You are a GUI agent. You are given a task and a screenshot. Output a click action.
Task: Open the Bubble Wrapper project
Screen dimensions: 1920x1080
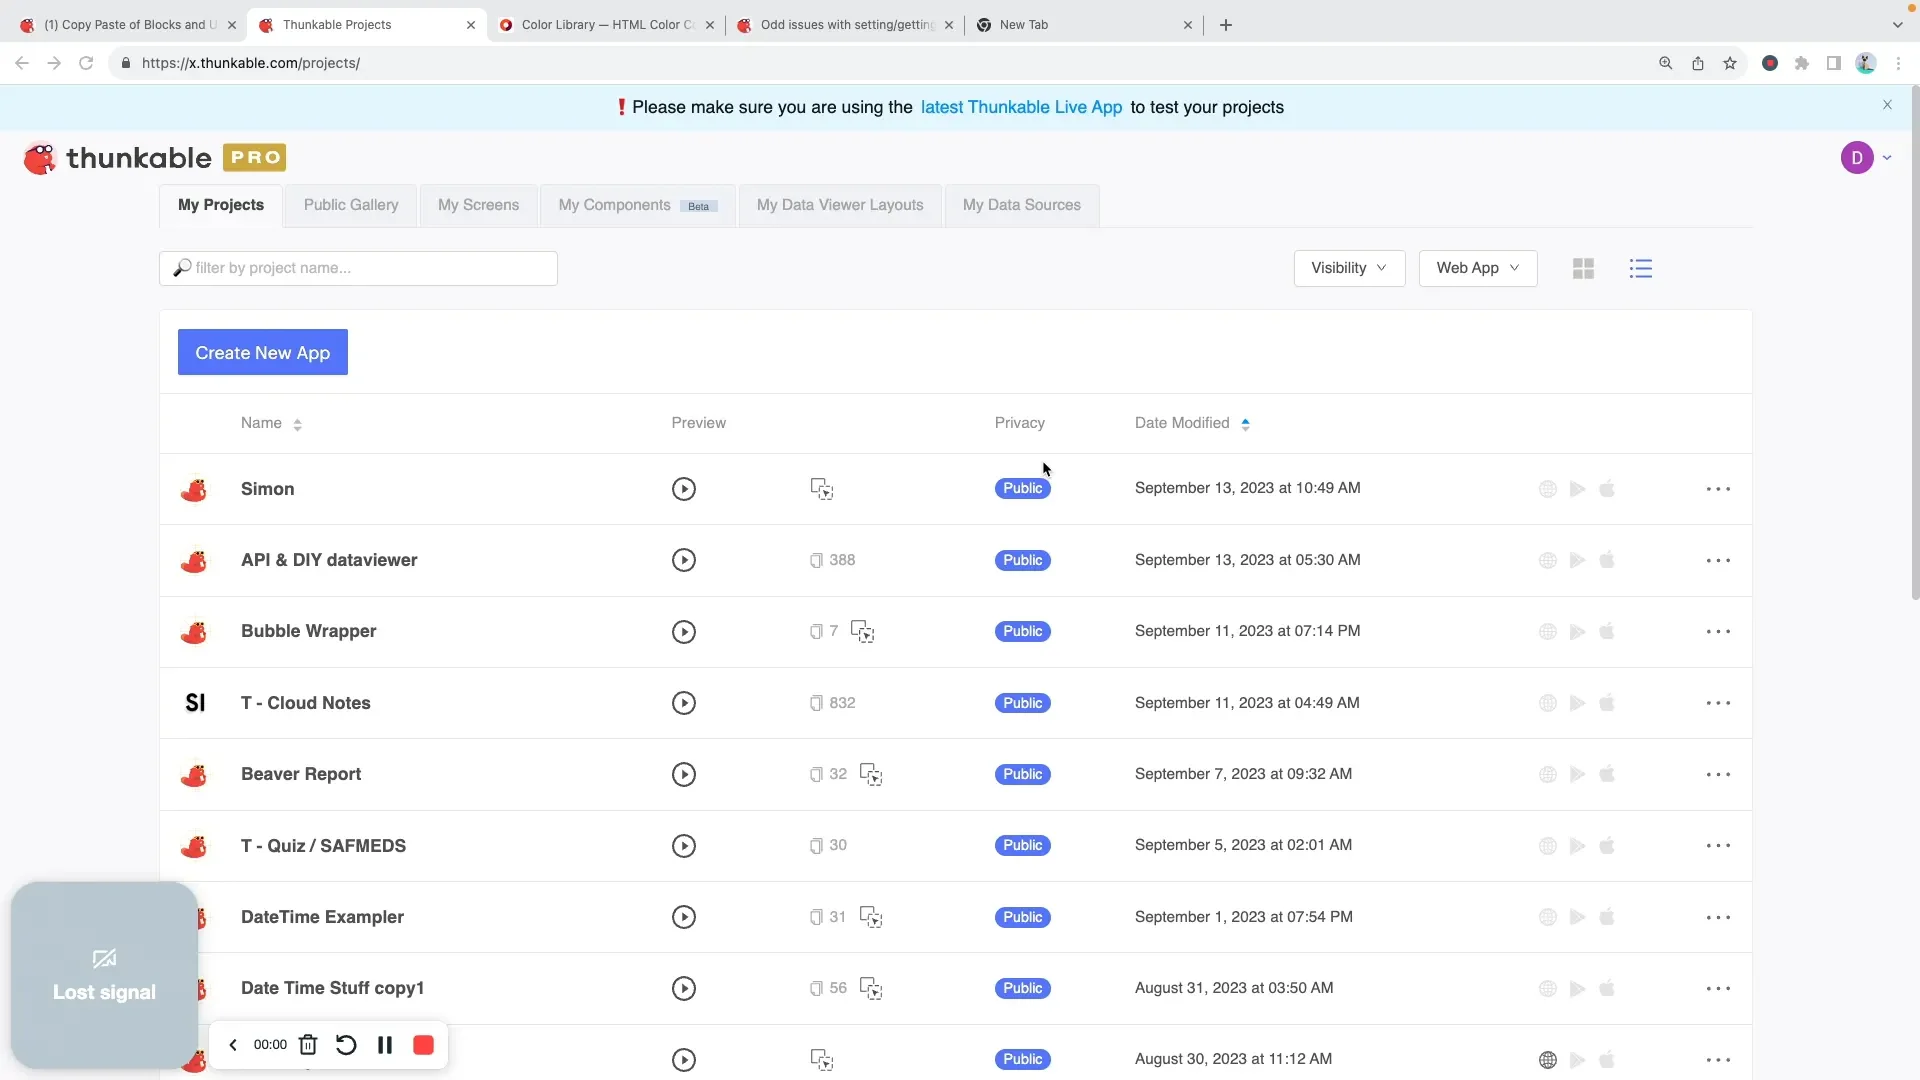click(308, 631)
